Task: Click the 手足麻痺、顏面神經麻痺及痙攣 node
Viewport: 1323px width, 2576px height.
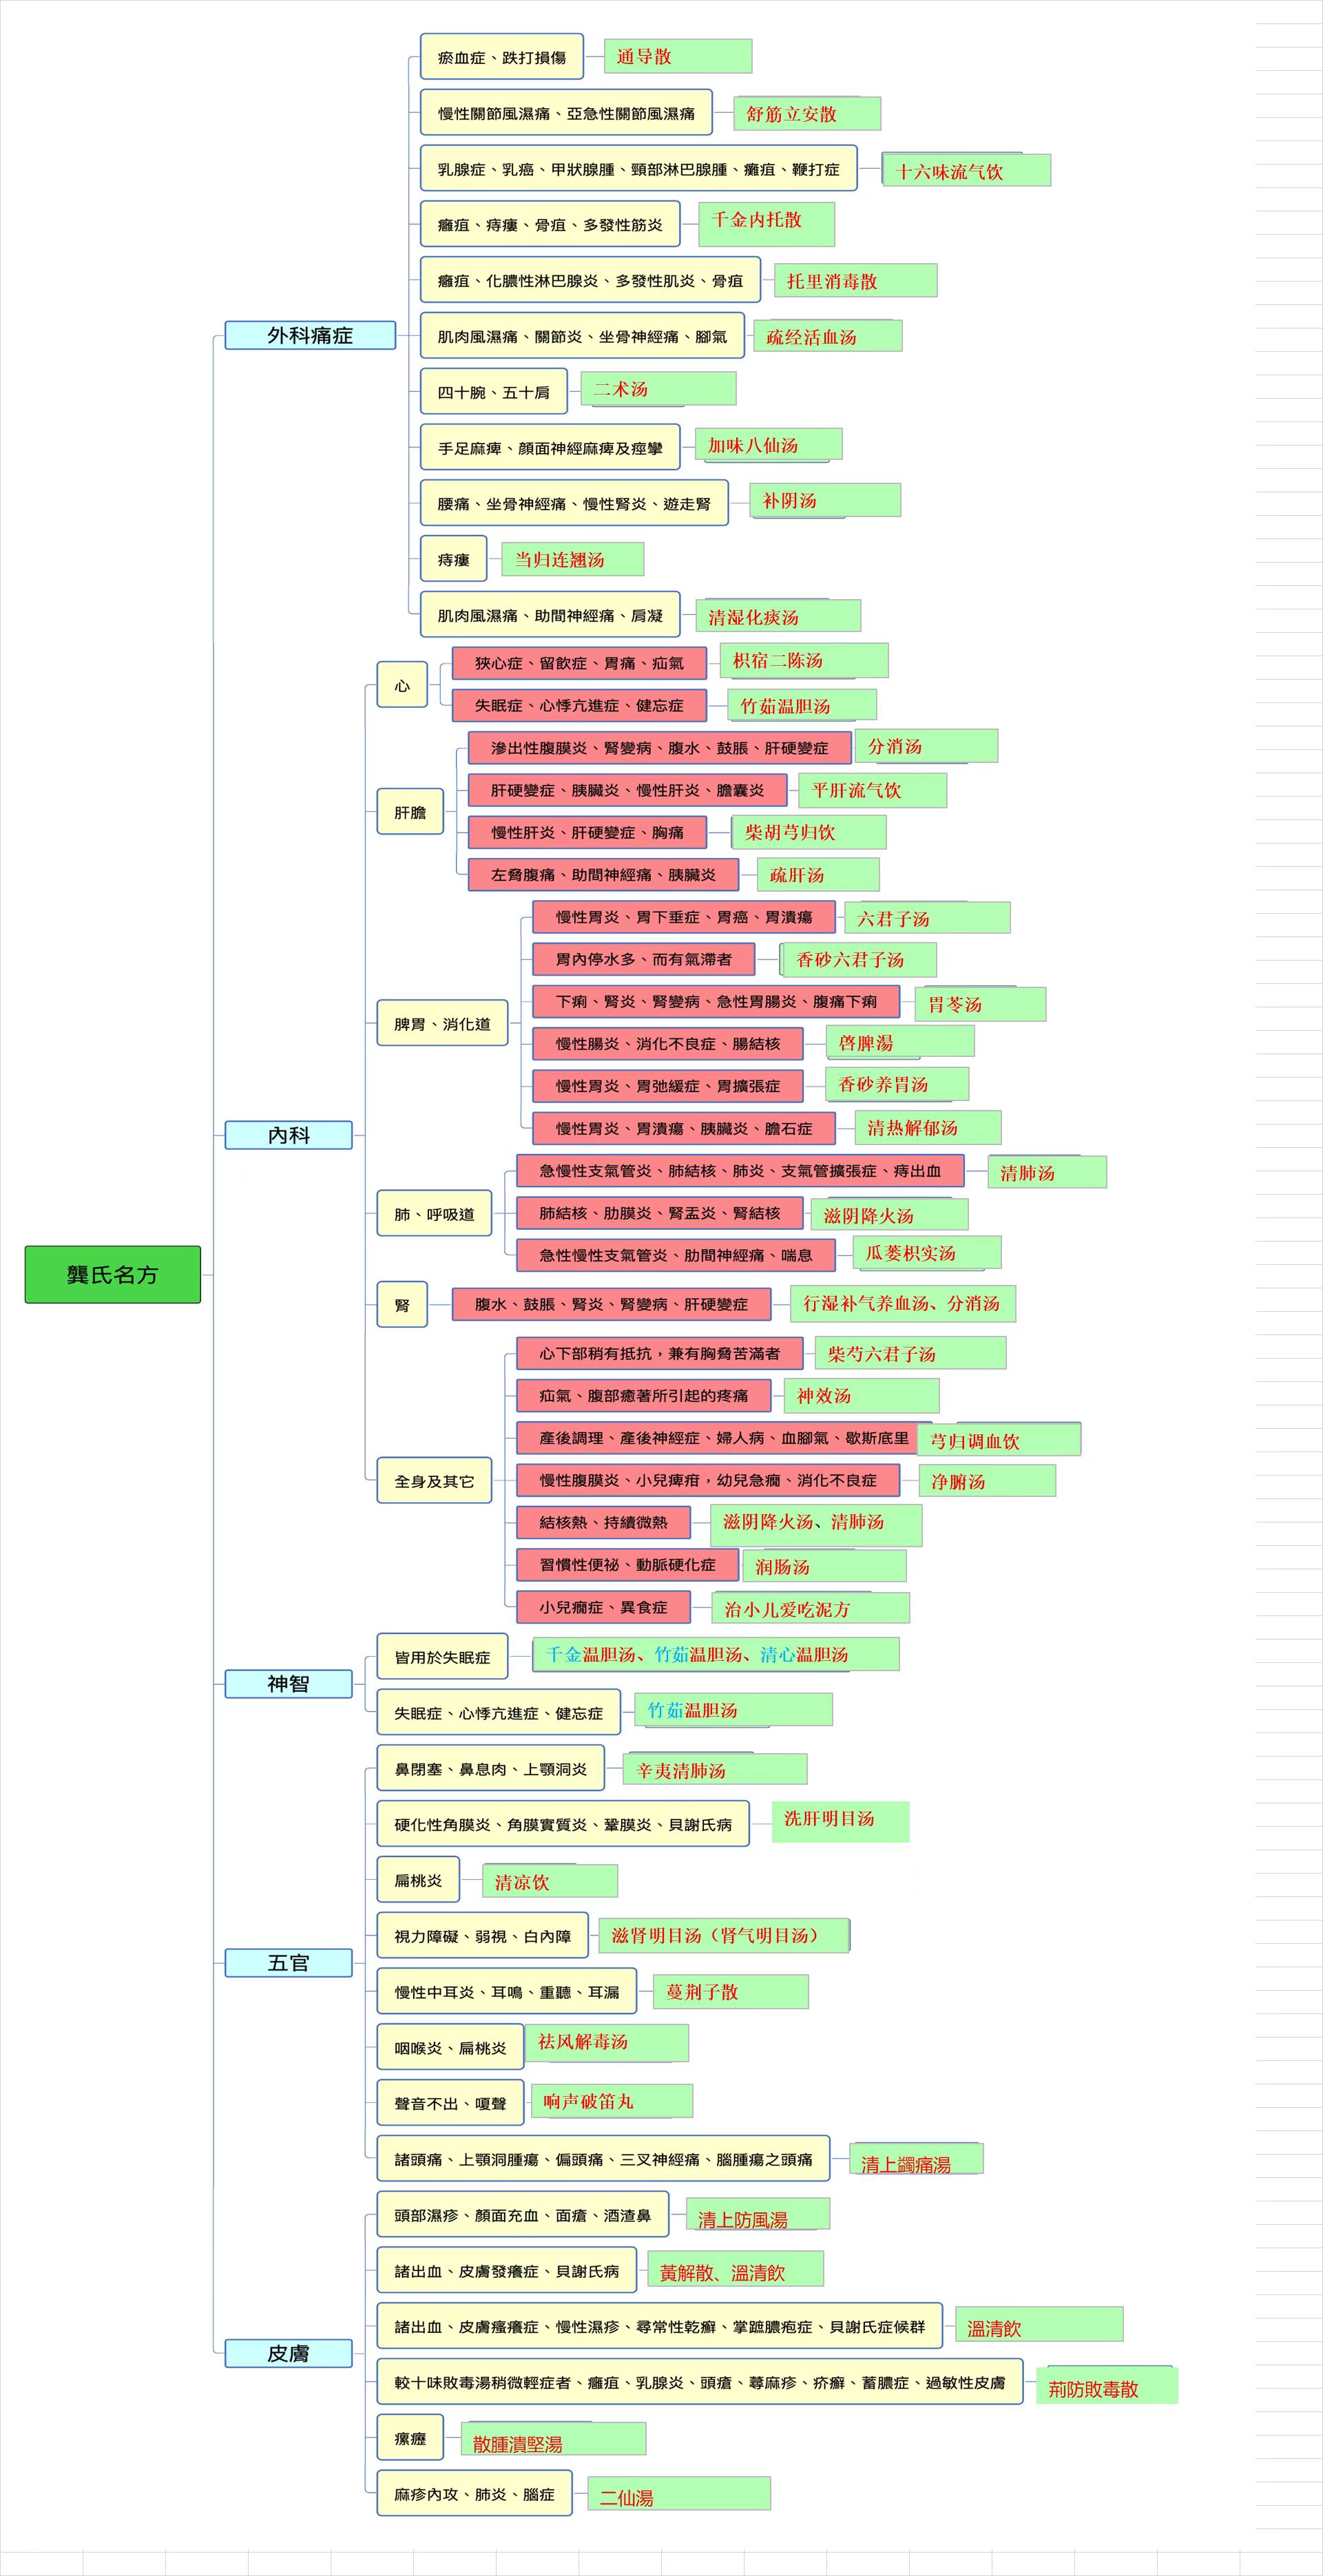Action: [x=550, y=447]
